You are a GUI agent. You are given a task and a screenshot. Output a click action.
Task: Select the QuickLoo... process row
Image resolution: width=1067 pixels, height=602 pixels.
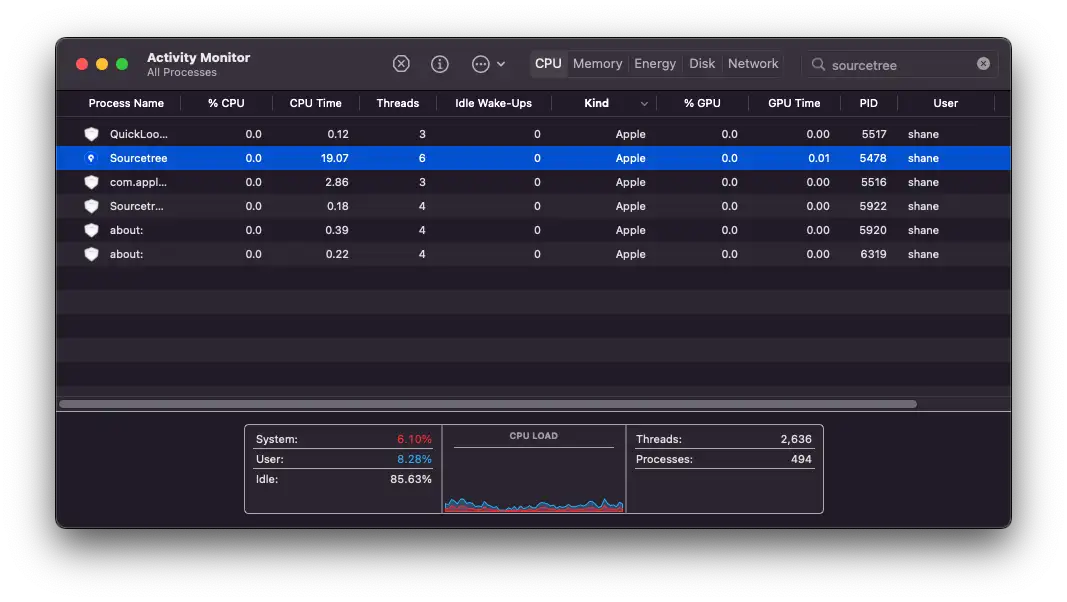pyautogui.click(x=534, y=134)
